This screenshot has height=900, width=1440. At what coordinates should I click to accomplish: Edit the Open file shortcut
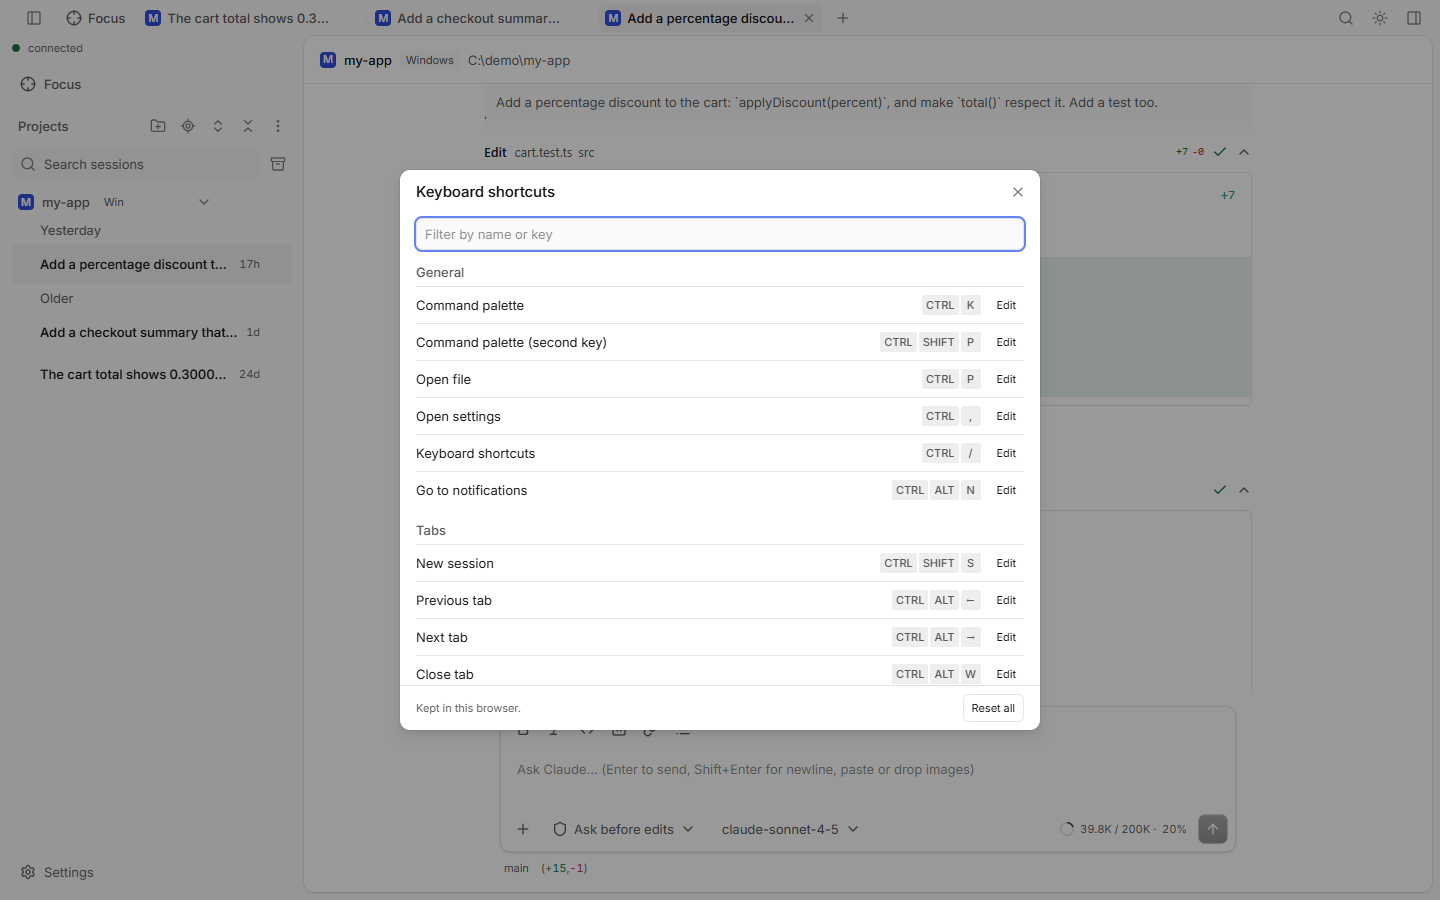(1006, 379)
